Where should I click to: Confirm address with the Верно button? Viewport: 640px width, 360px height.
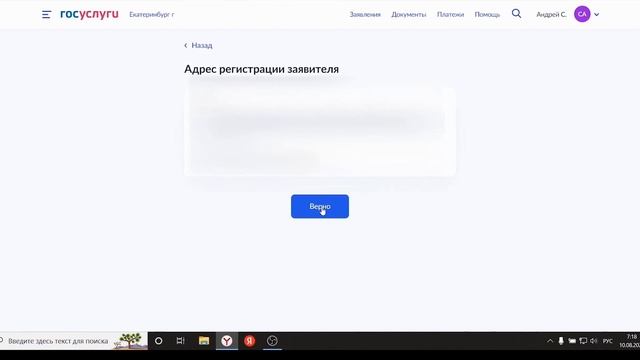pyautogui.click(x=320, y=207)
